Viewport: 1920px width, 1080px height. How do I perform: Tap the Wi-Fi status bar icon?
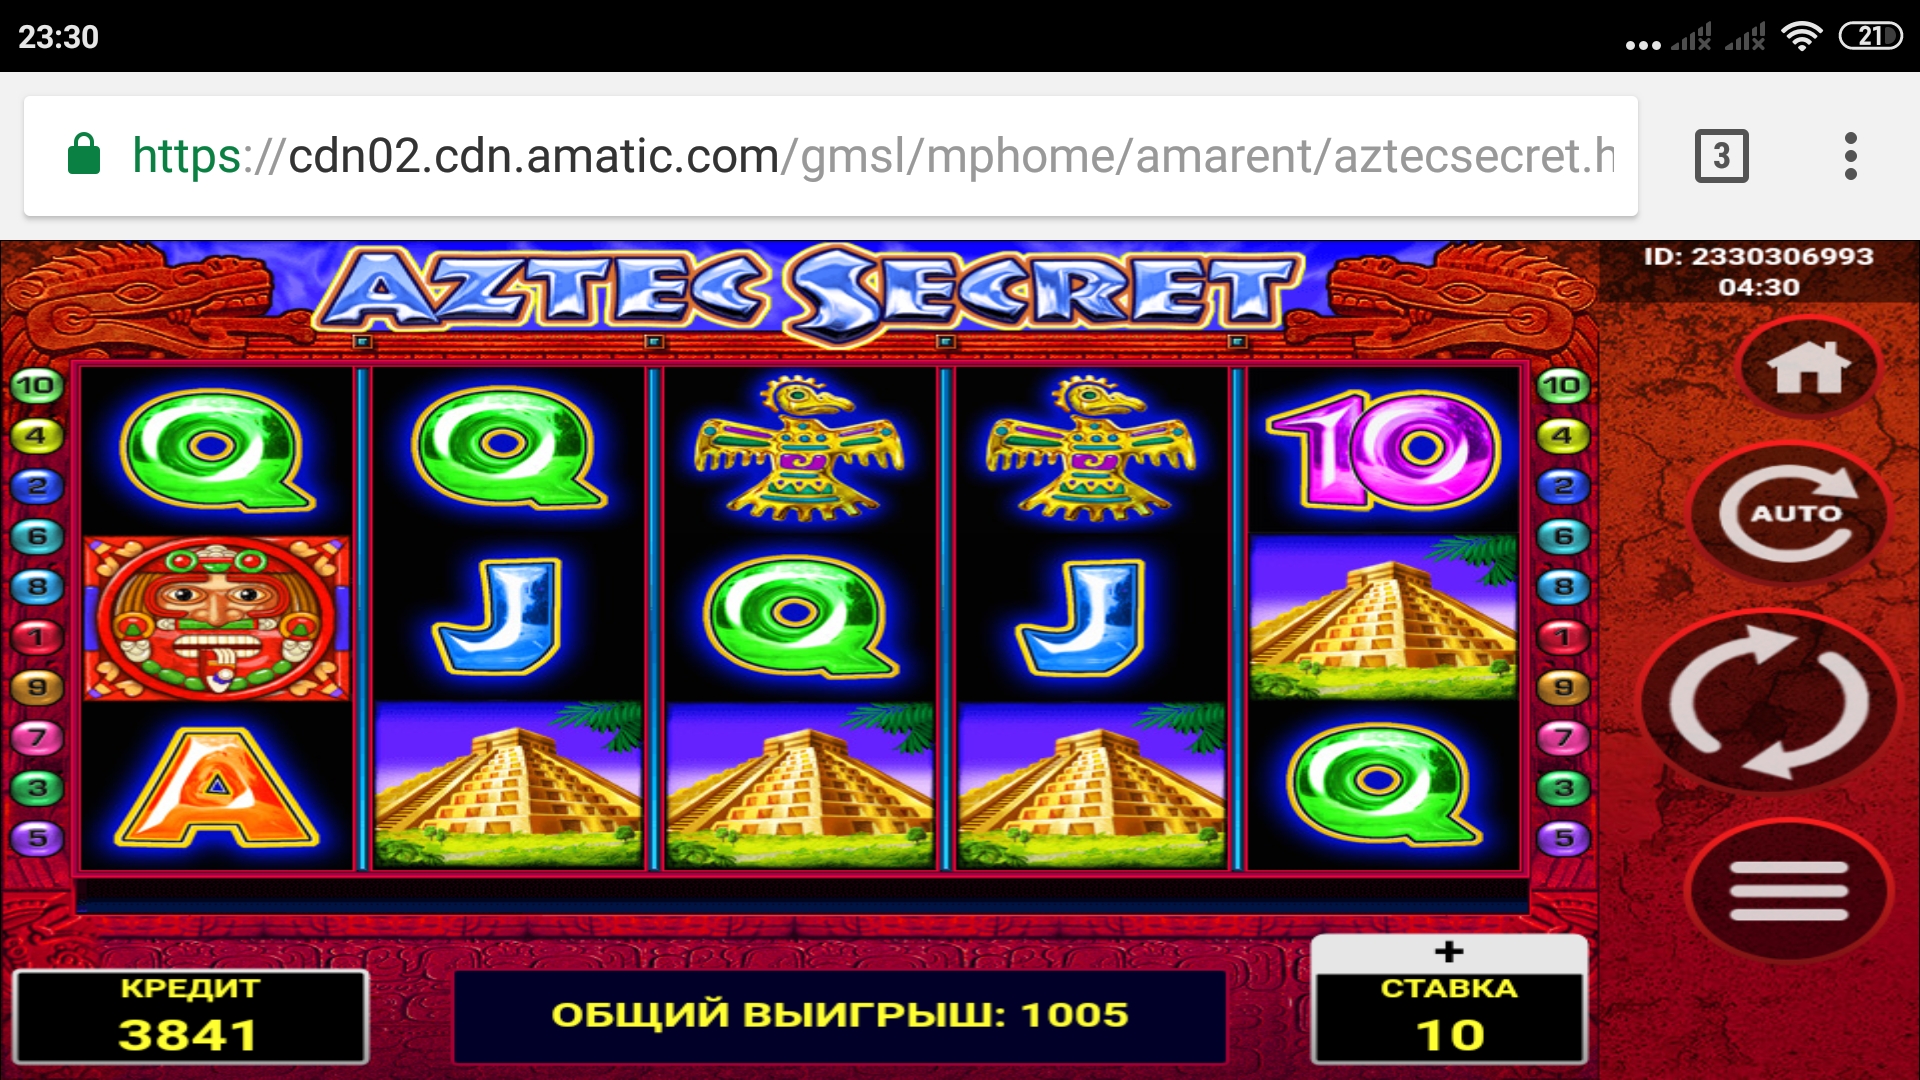[x=1802, y=37]
